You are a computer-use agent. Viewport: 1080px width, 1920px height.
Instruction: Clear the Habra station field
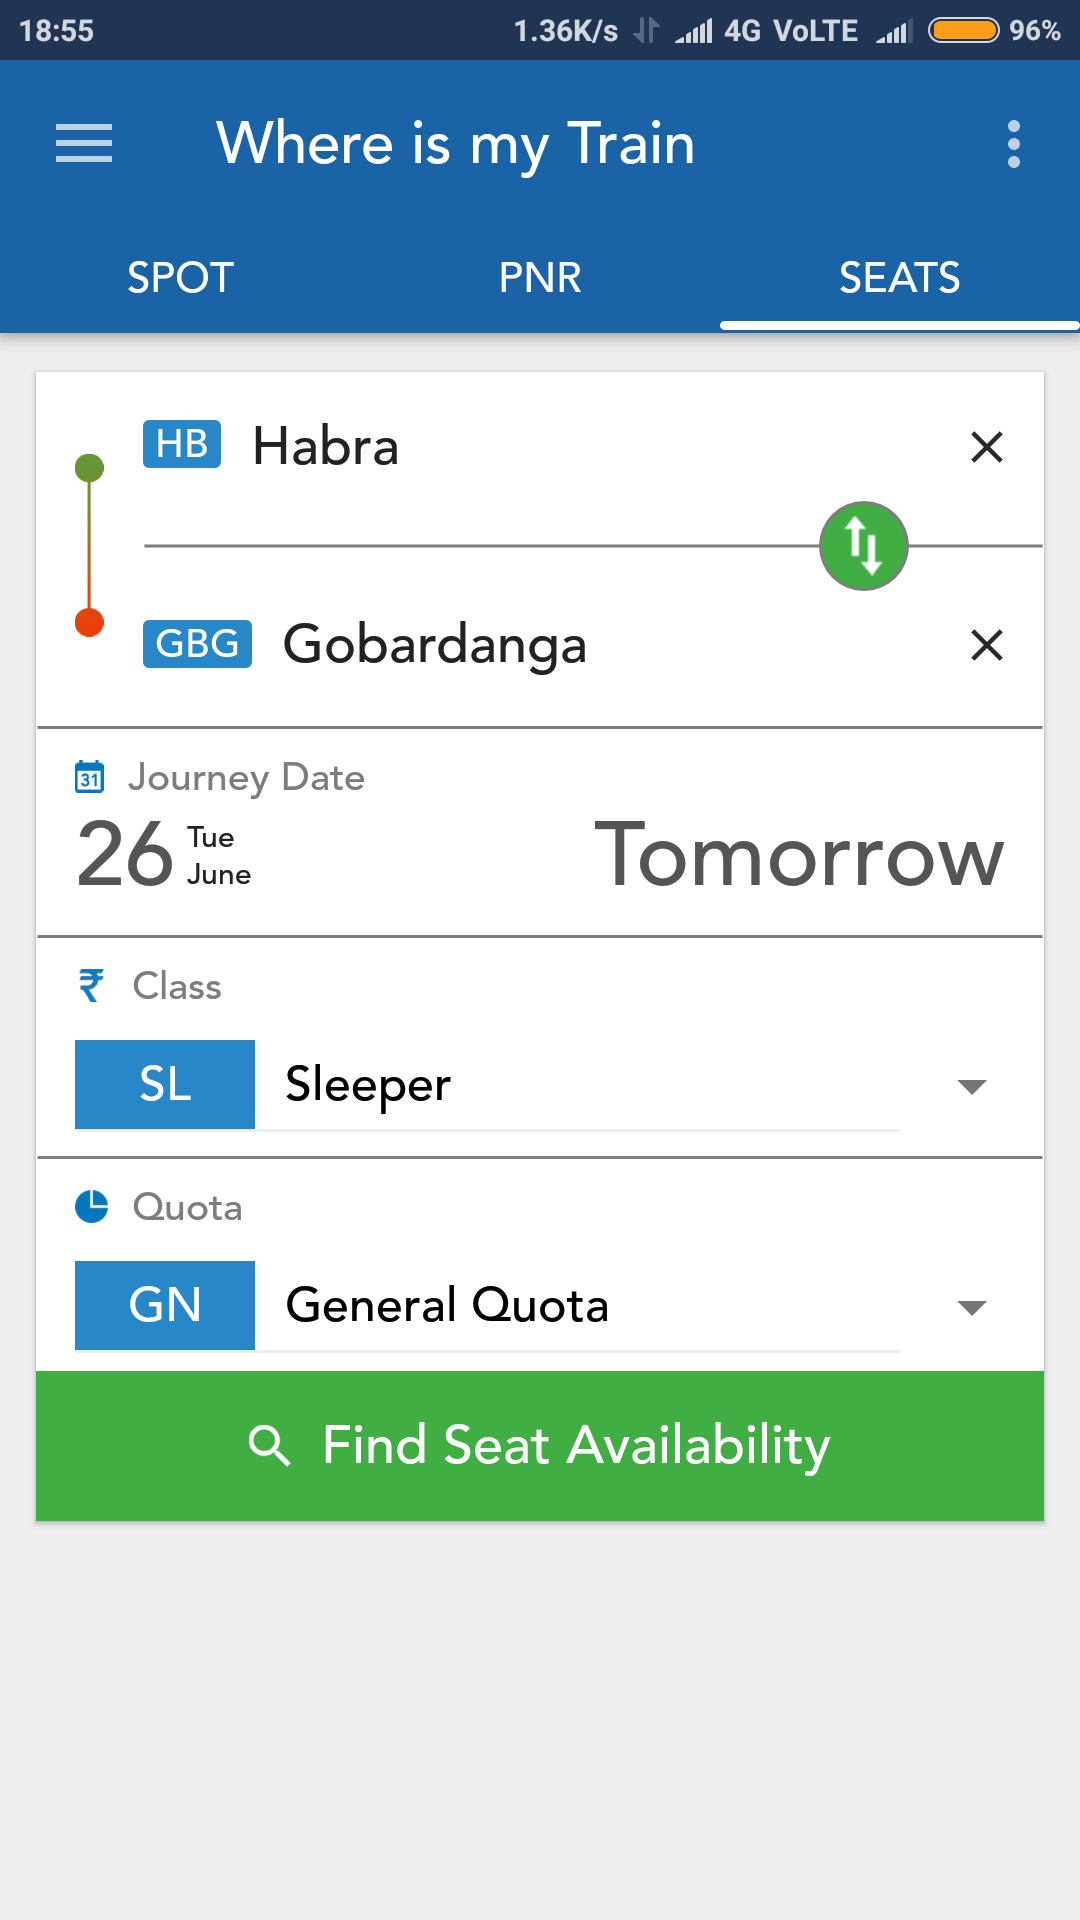click(986, 447)
